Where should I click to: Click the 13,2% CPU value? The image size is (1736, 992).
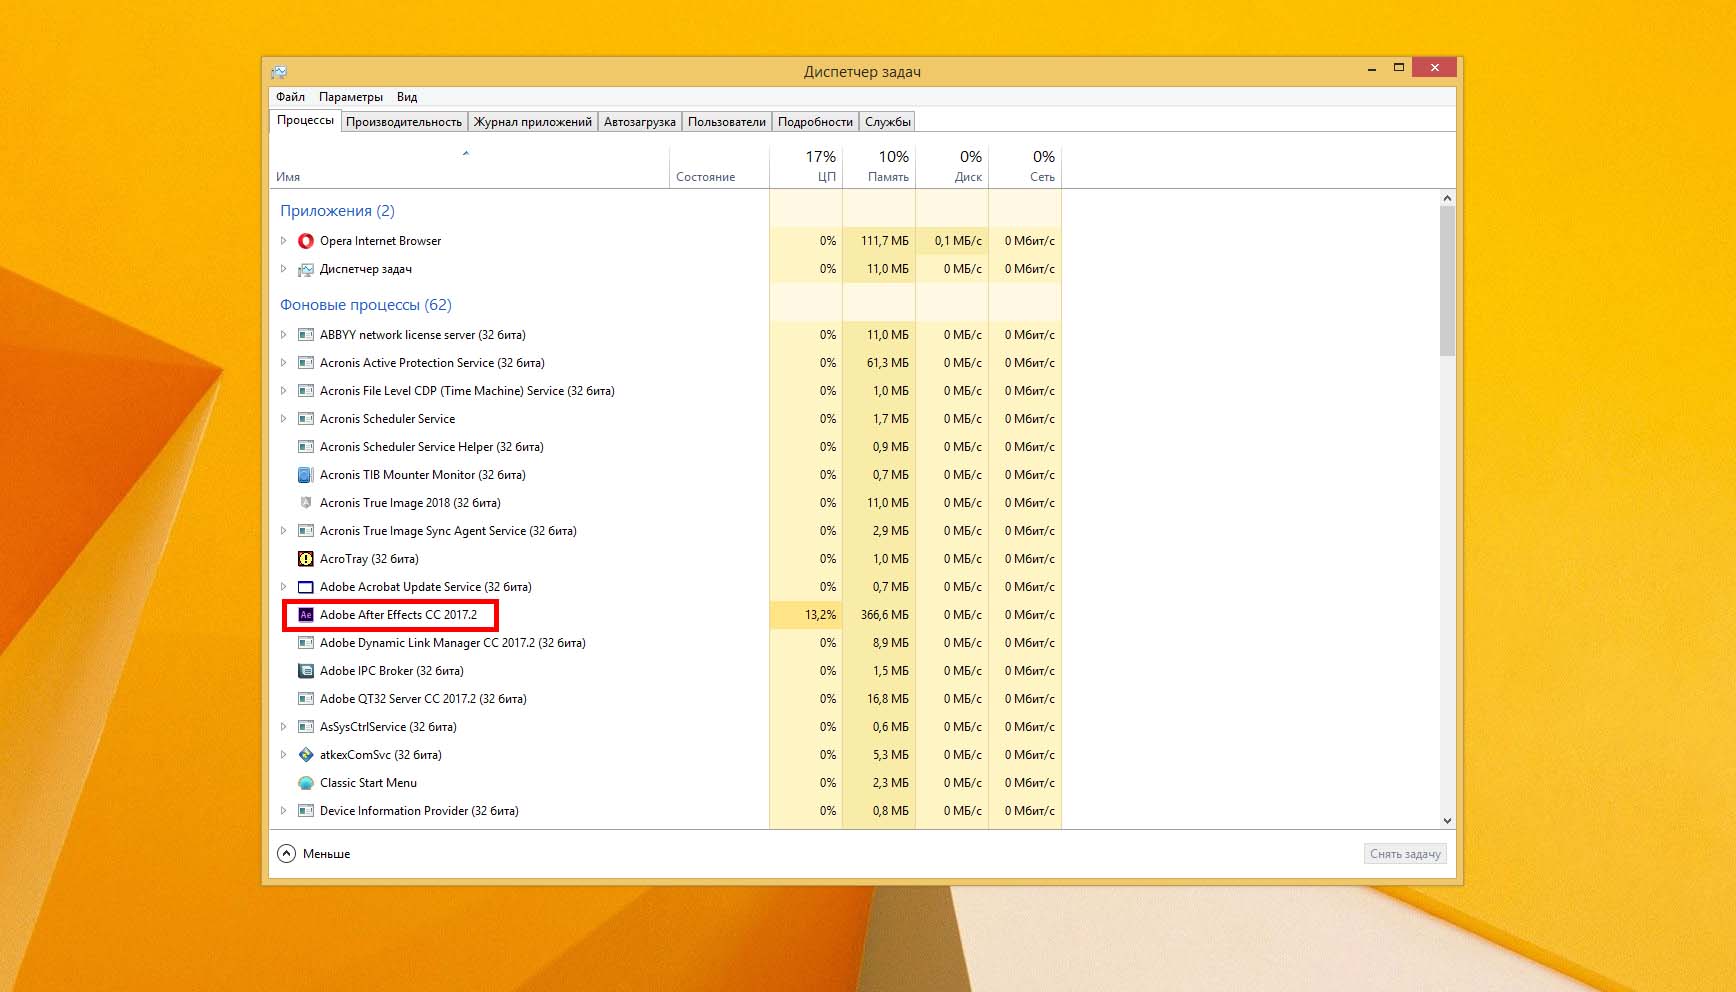[820, 615]
